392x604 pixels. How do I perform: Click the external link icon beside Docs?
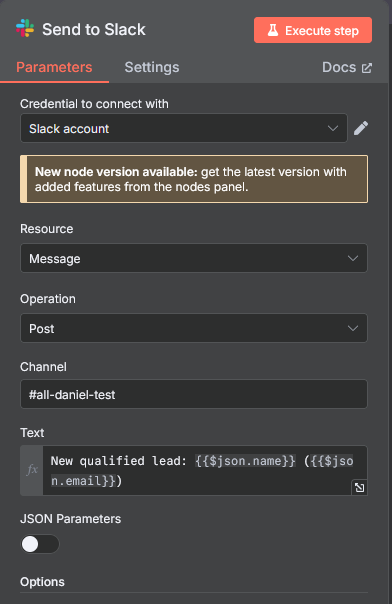[x=367, y=68]
